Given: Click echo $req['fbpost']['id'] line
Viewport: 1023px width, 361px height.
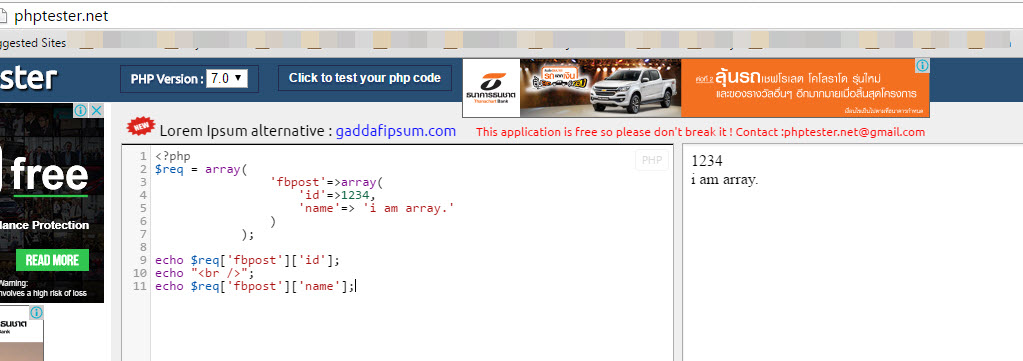Looking at the screenshot, I should 248,260.
